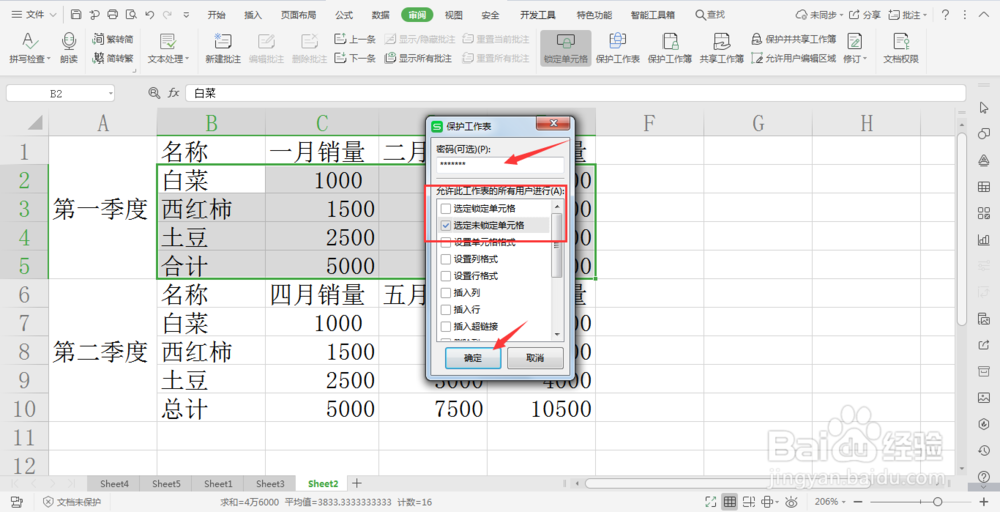This screenshot has height=512, width=1000.
Task: Click the 分享 share button
Action: (865, 14)
